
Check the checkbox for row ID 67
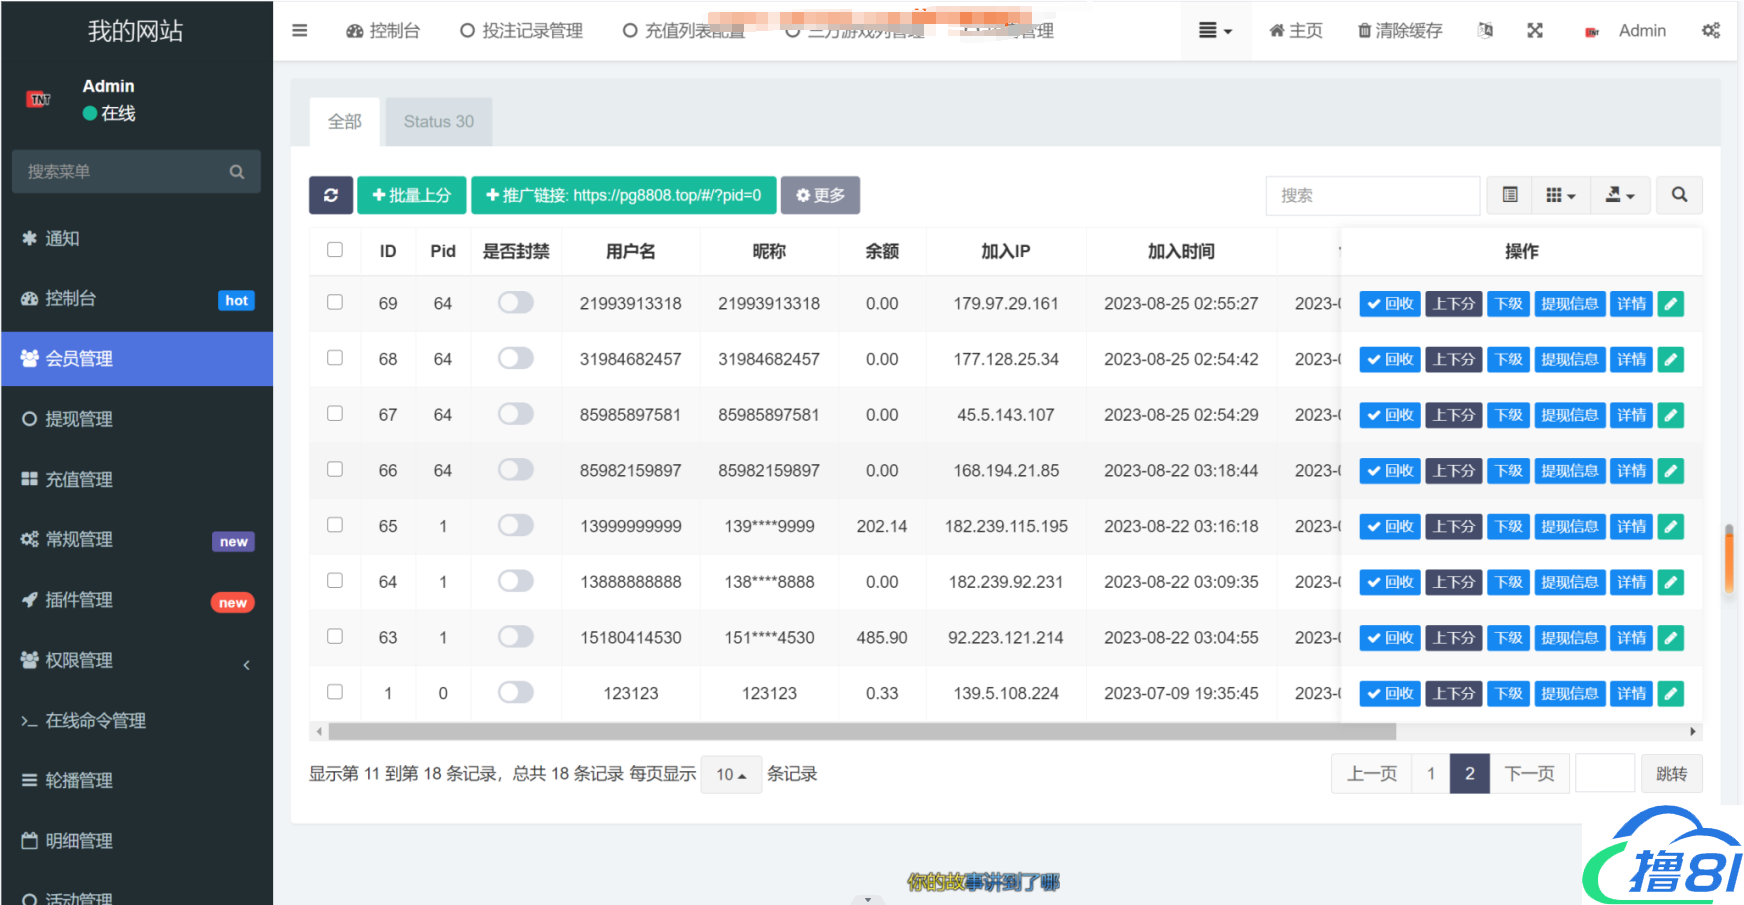335,414
